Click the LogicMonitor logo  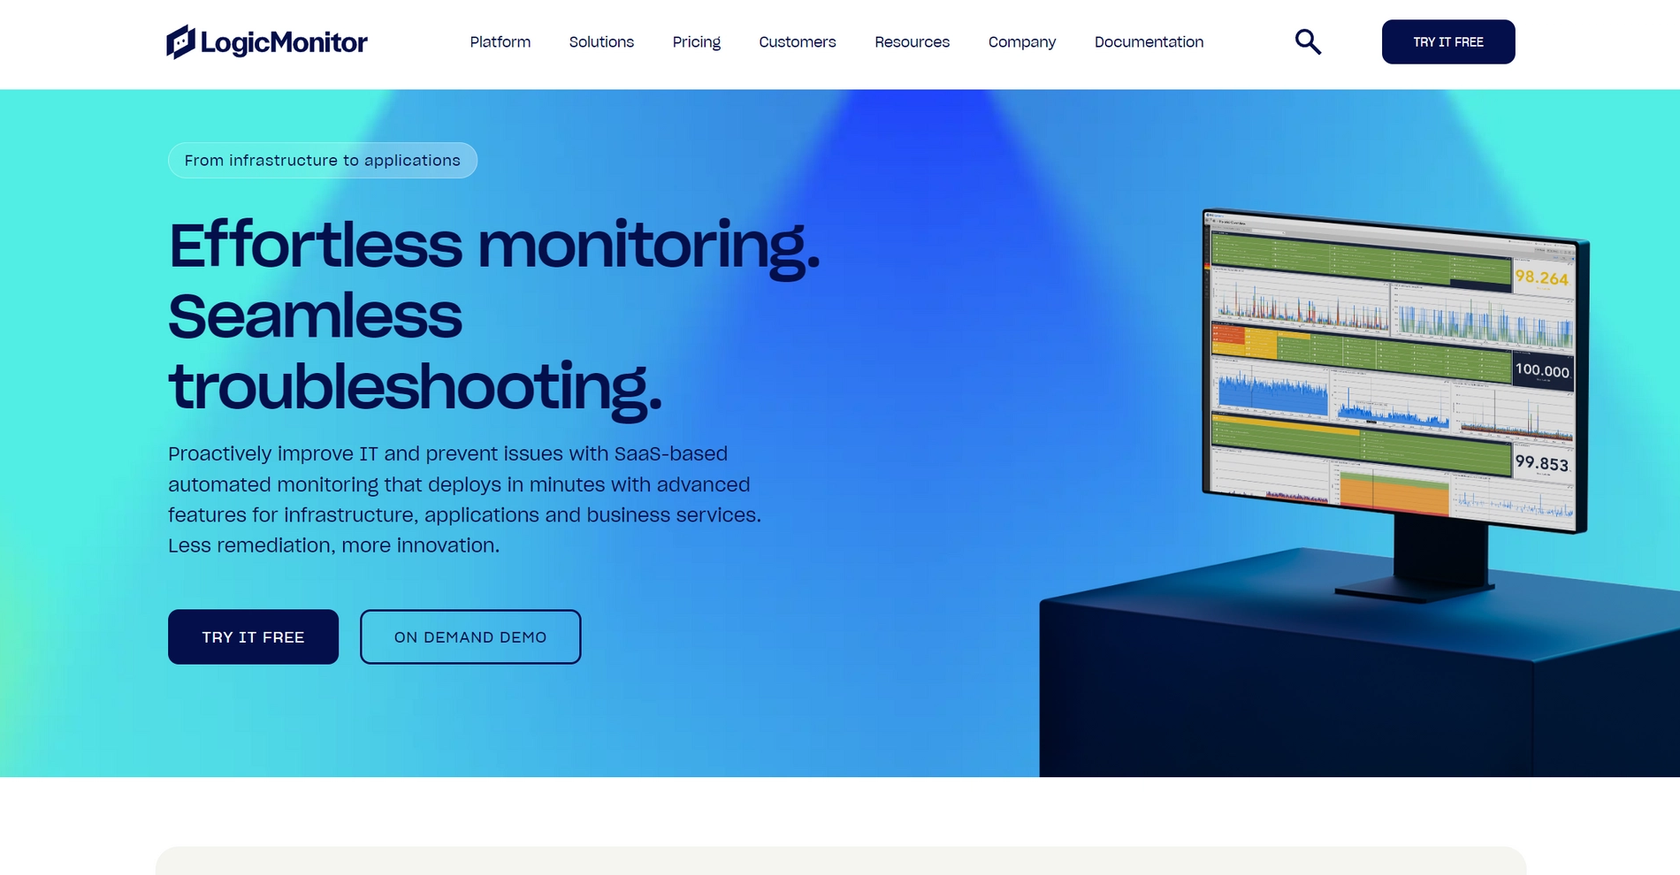click(267, 42)
